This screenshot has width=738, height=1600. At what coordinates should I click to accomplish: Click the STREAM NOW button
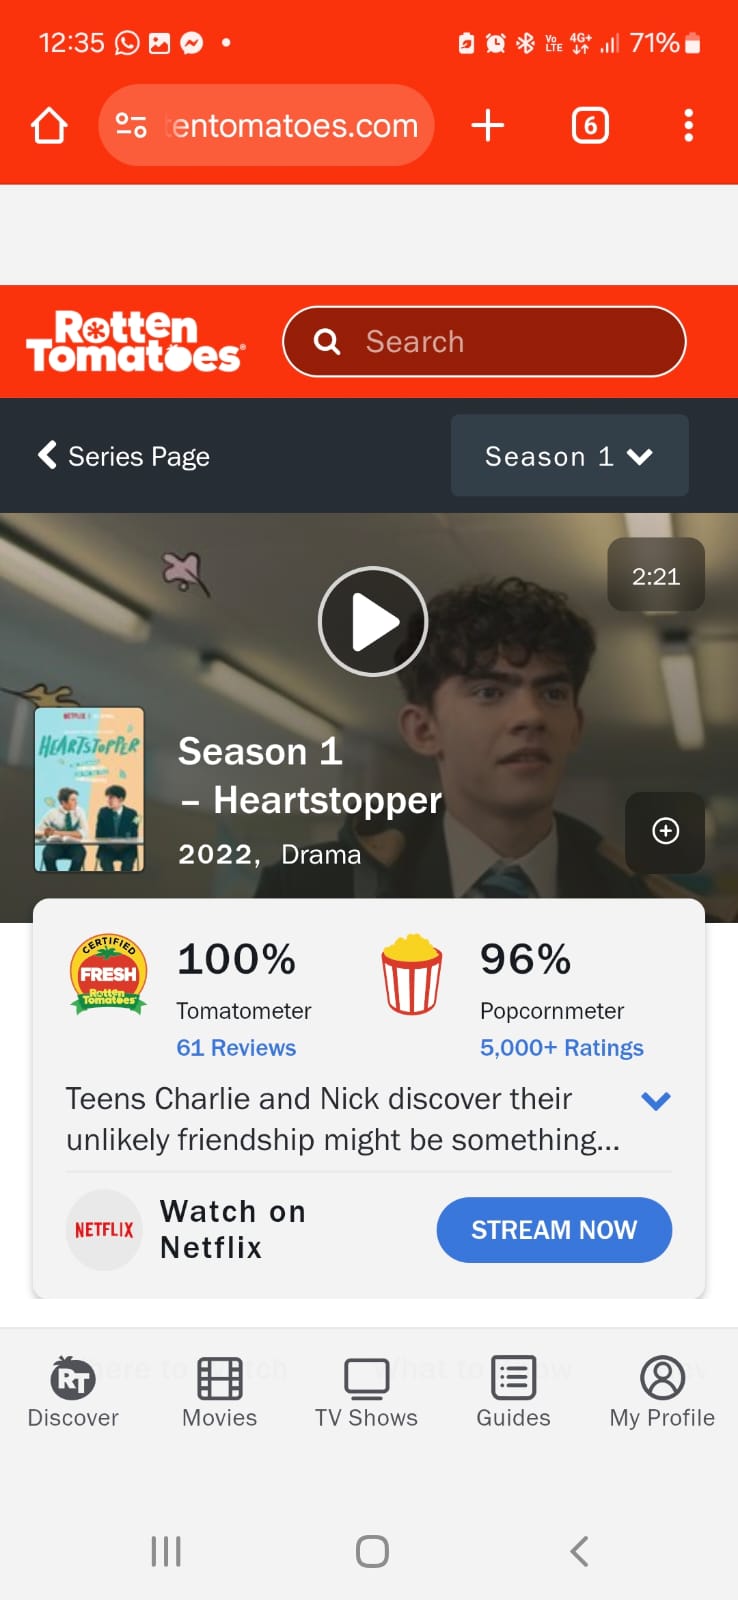tap(554, 1230)
